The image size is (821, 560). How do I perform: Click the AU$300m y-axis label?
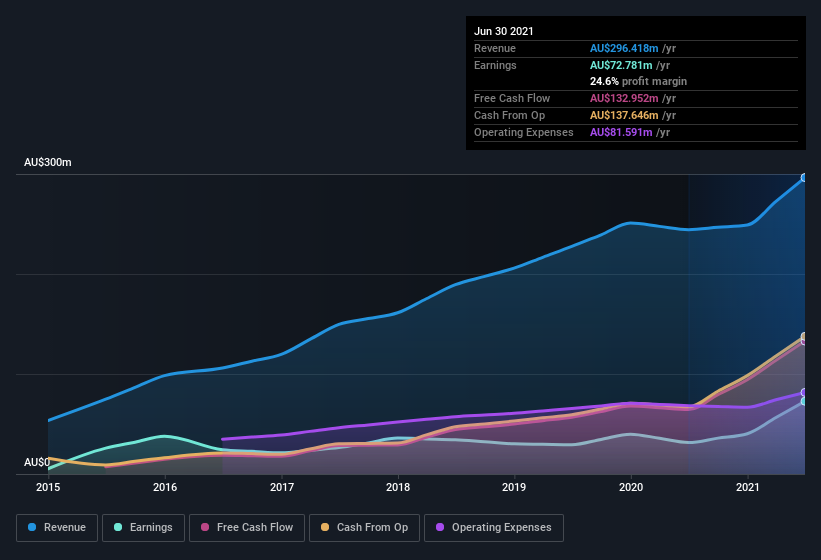48,162
